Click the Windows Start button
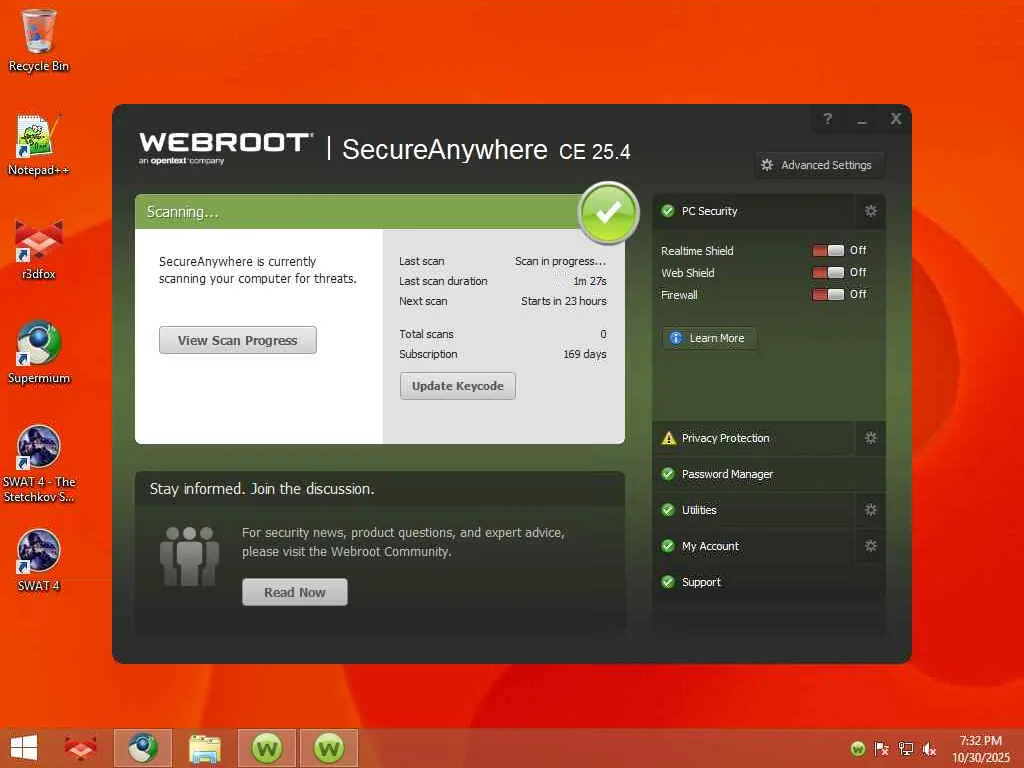 [x=24, y=748]
